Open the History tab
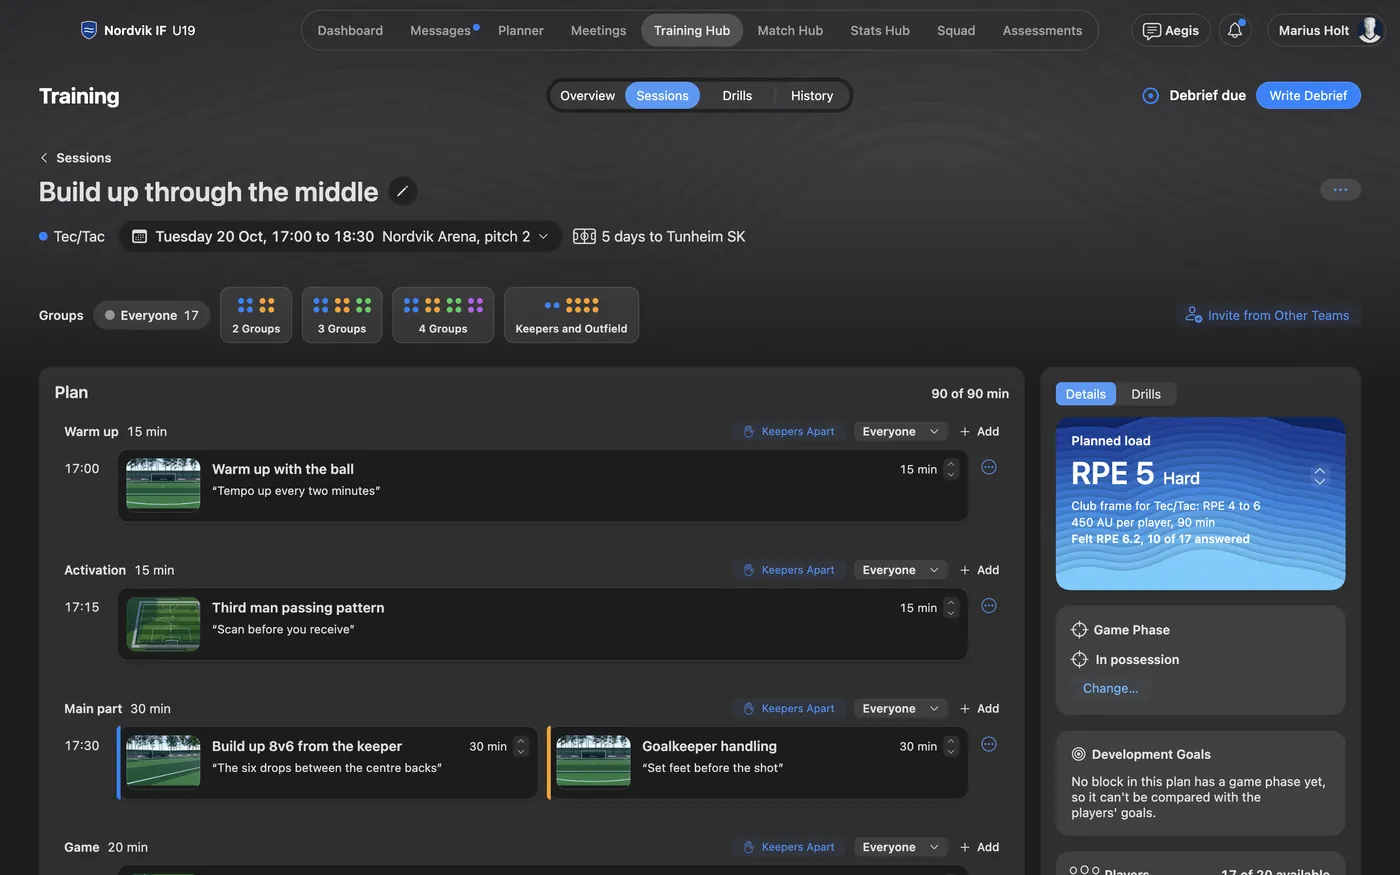The width and height of the screenshot is (1400, 875). (x=812, y=96)
